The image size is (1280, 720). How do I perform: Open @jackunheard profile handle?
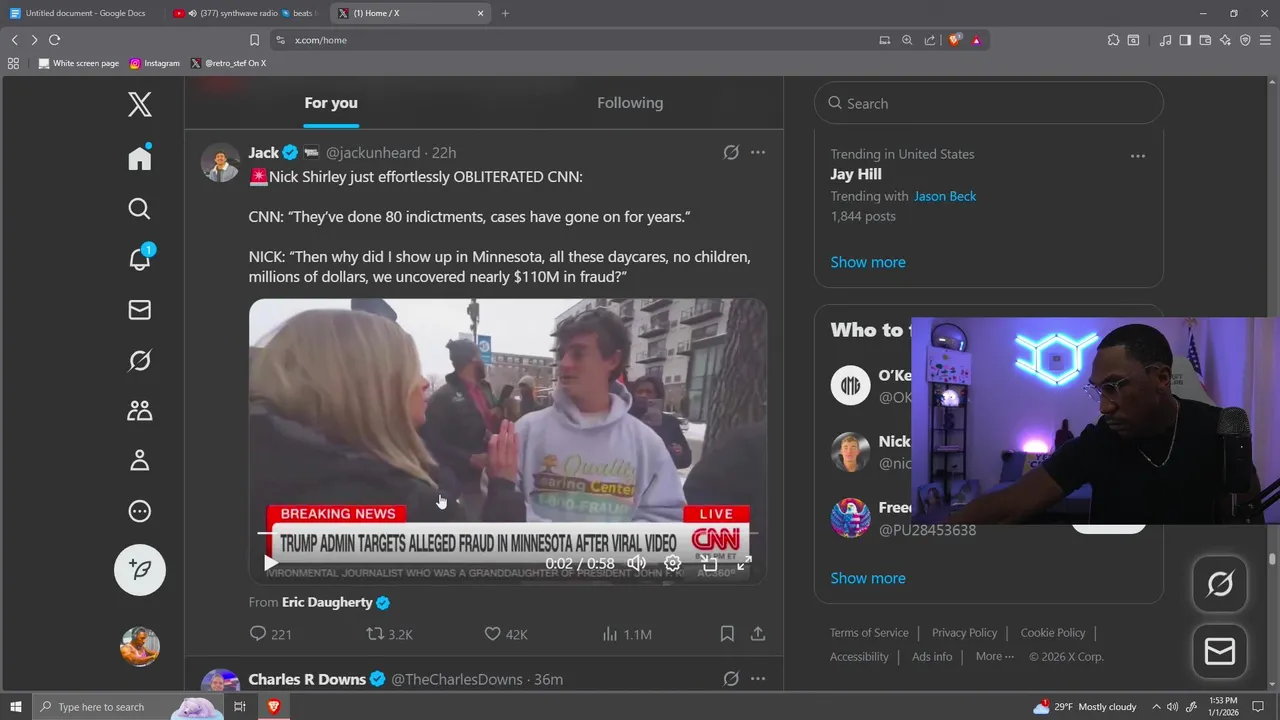(x=373, y=153)
